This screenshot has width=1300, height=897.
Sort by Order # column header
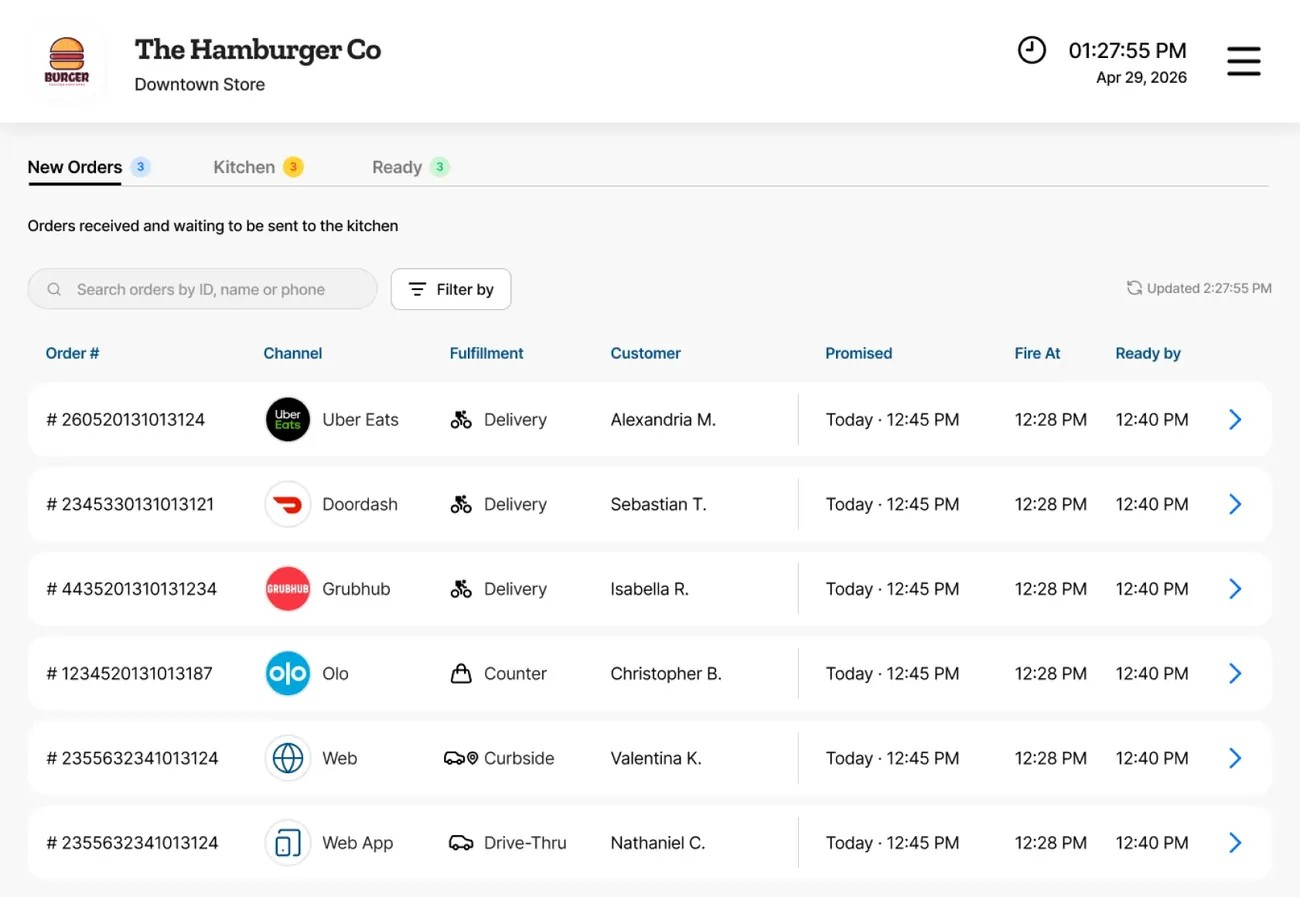(x=72, y=353)
